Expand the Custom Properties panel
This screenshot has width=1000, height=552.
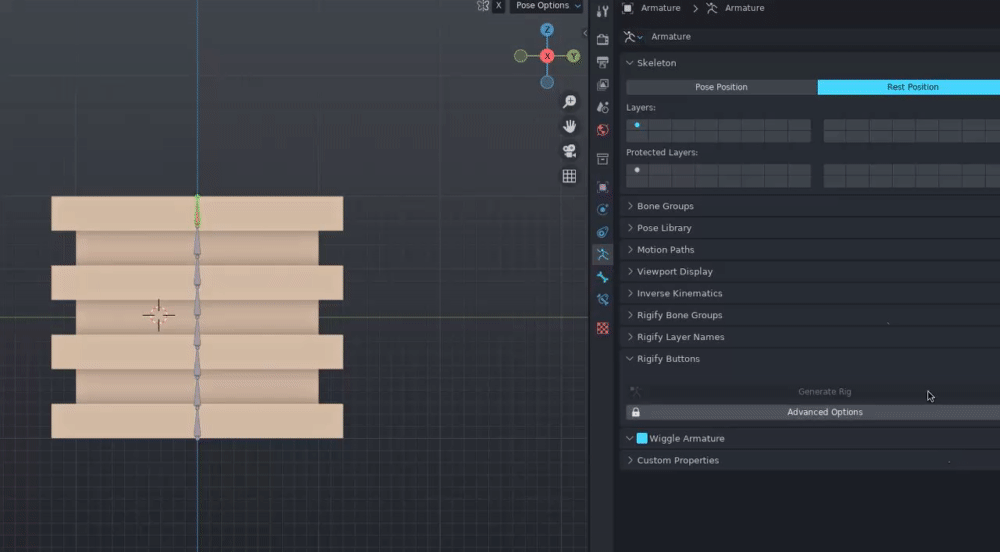[629, 460]
